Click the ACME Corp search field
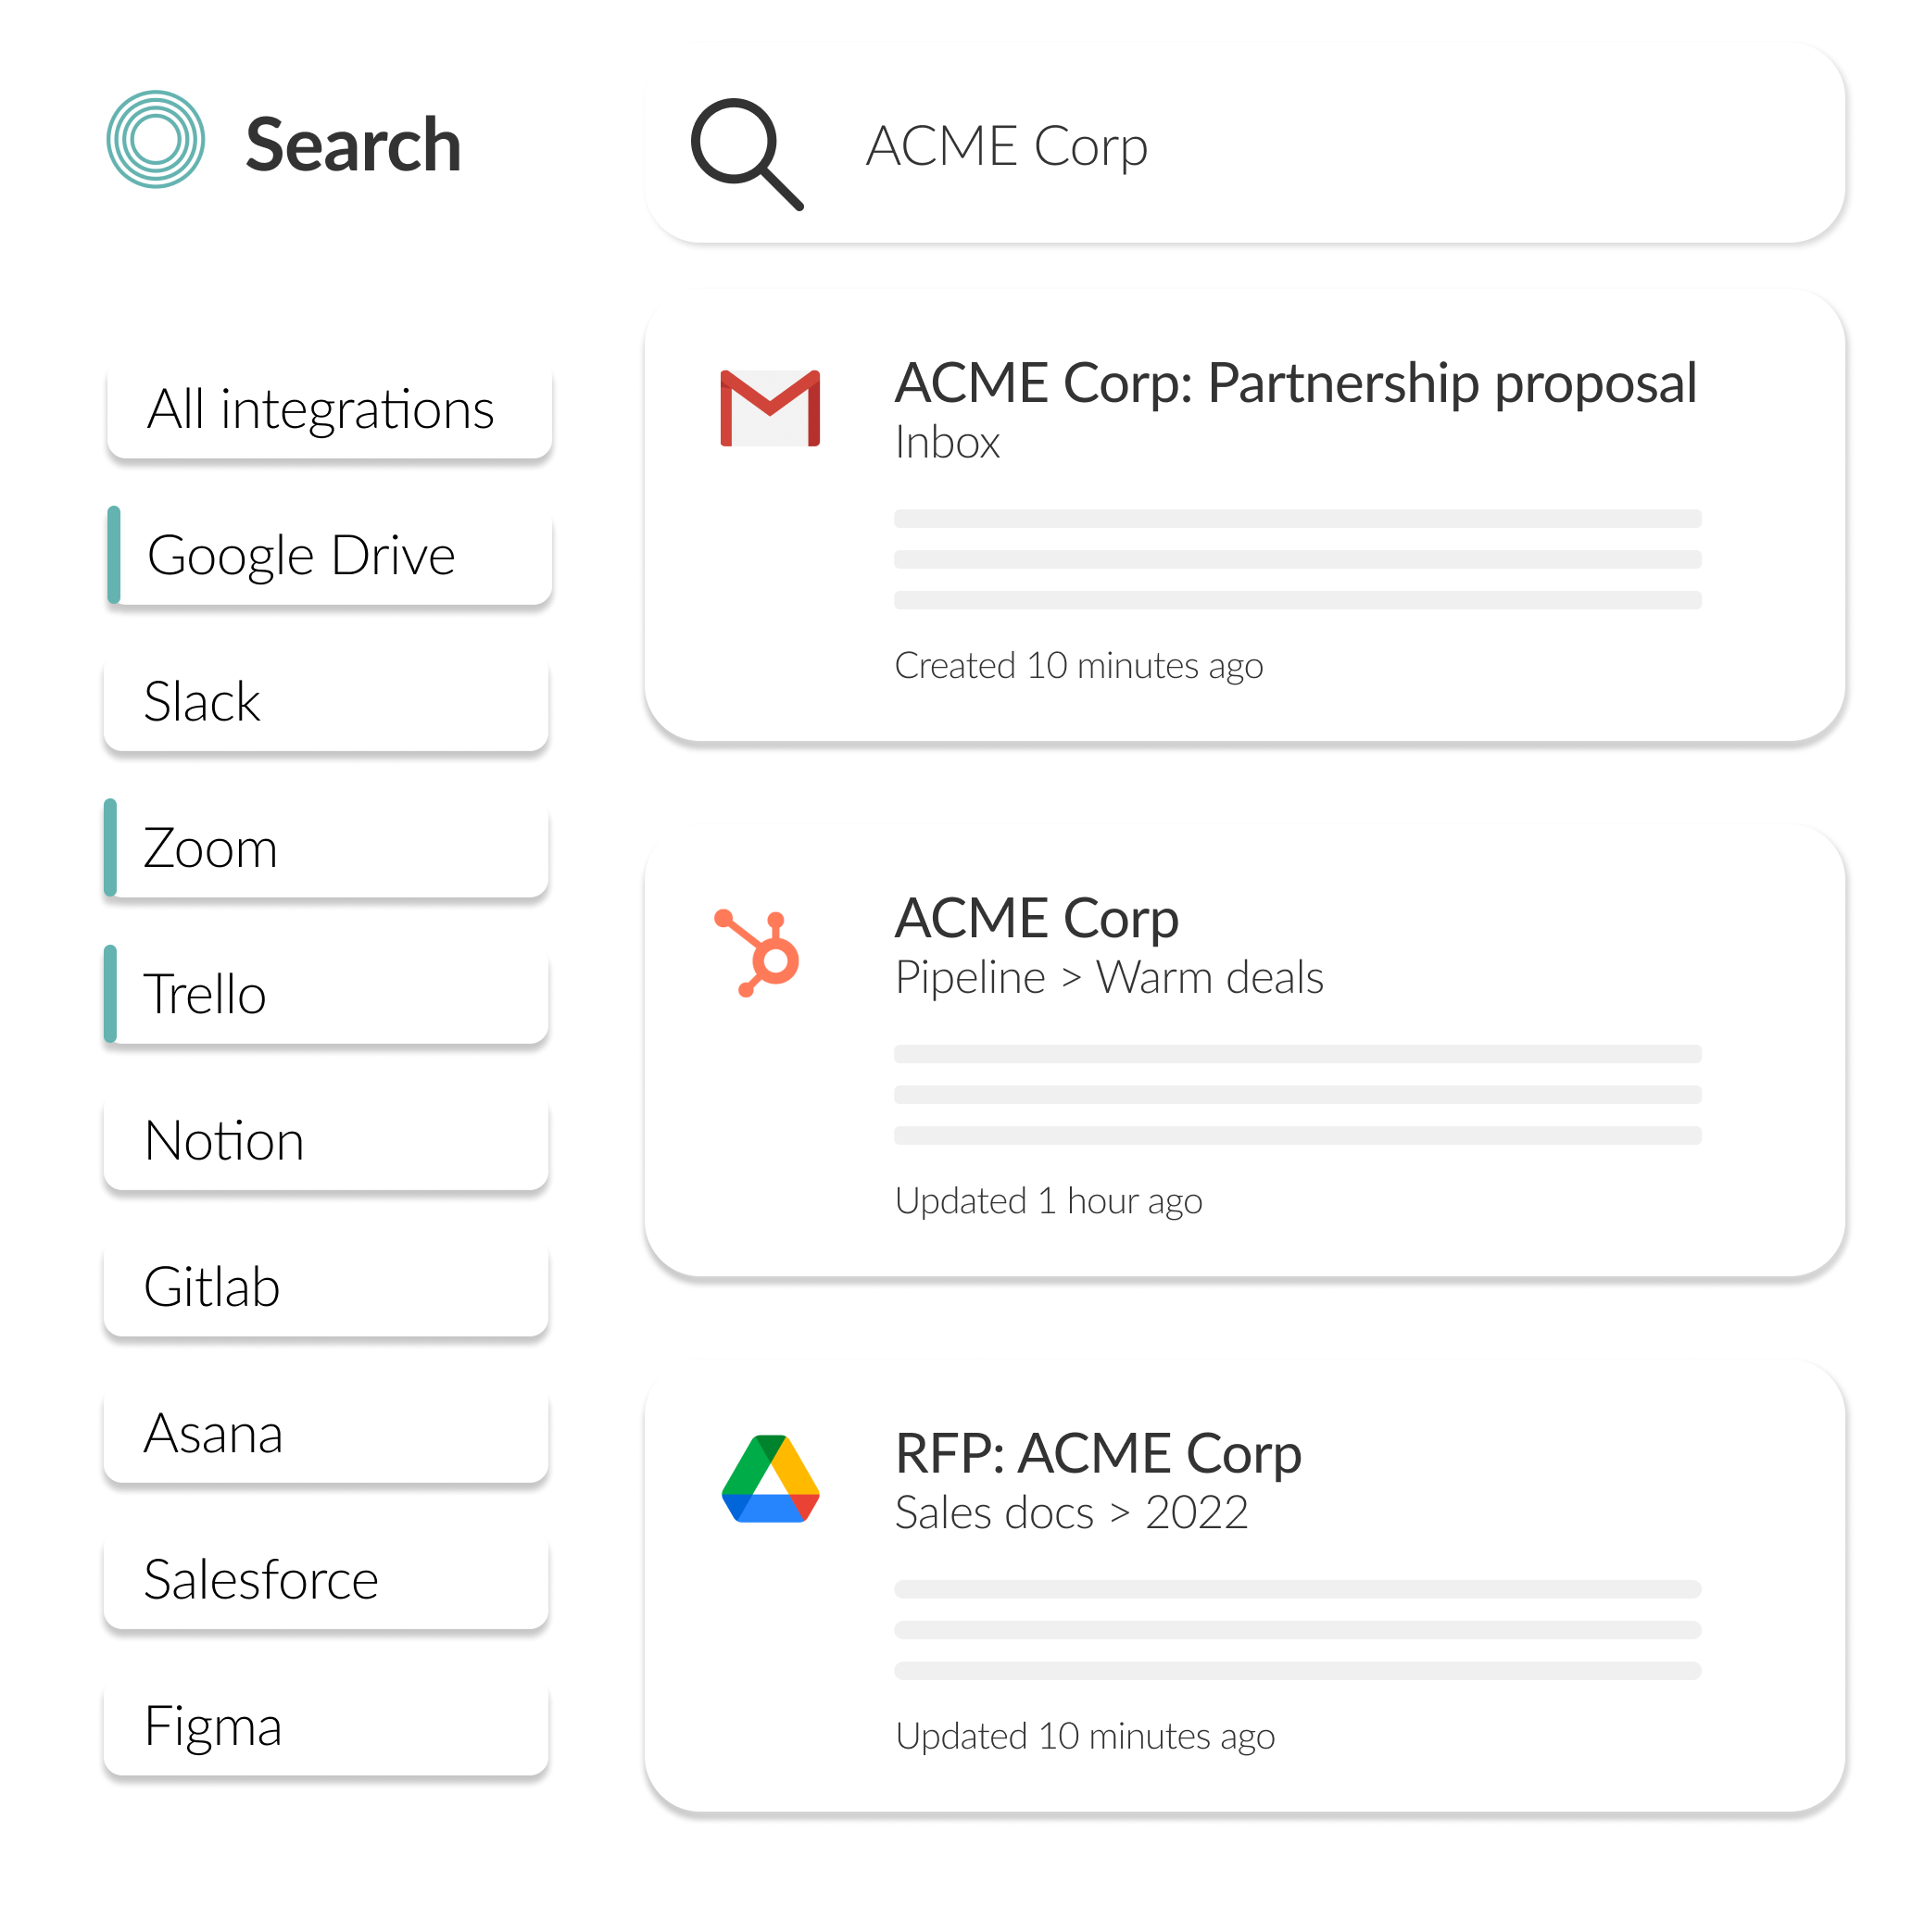Image resolution: width=1912 pixels, height=1932 pixels. coord(1245,144)
